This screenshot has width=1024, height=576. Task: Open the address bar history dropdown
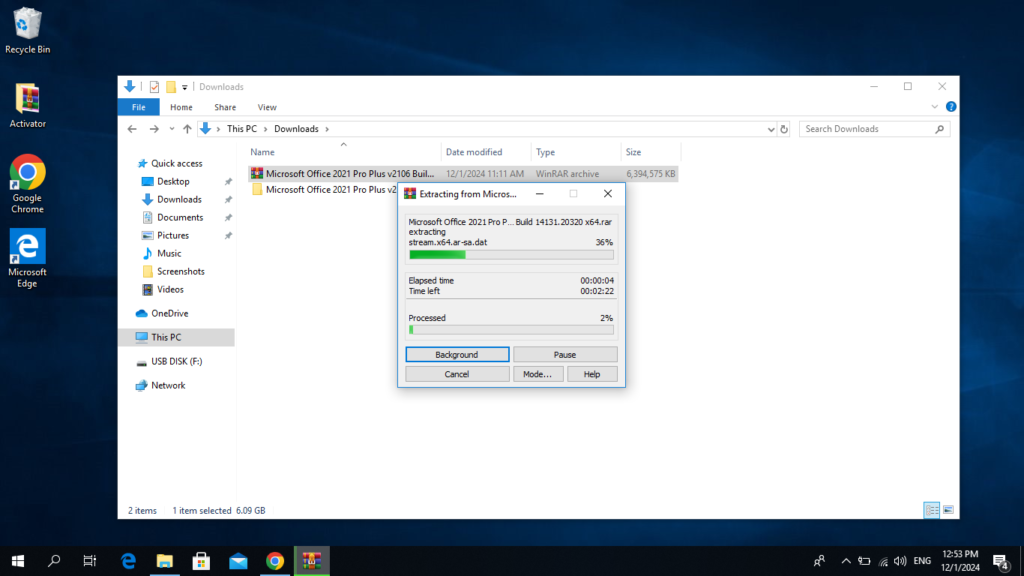point(771,129)
